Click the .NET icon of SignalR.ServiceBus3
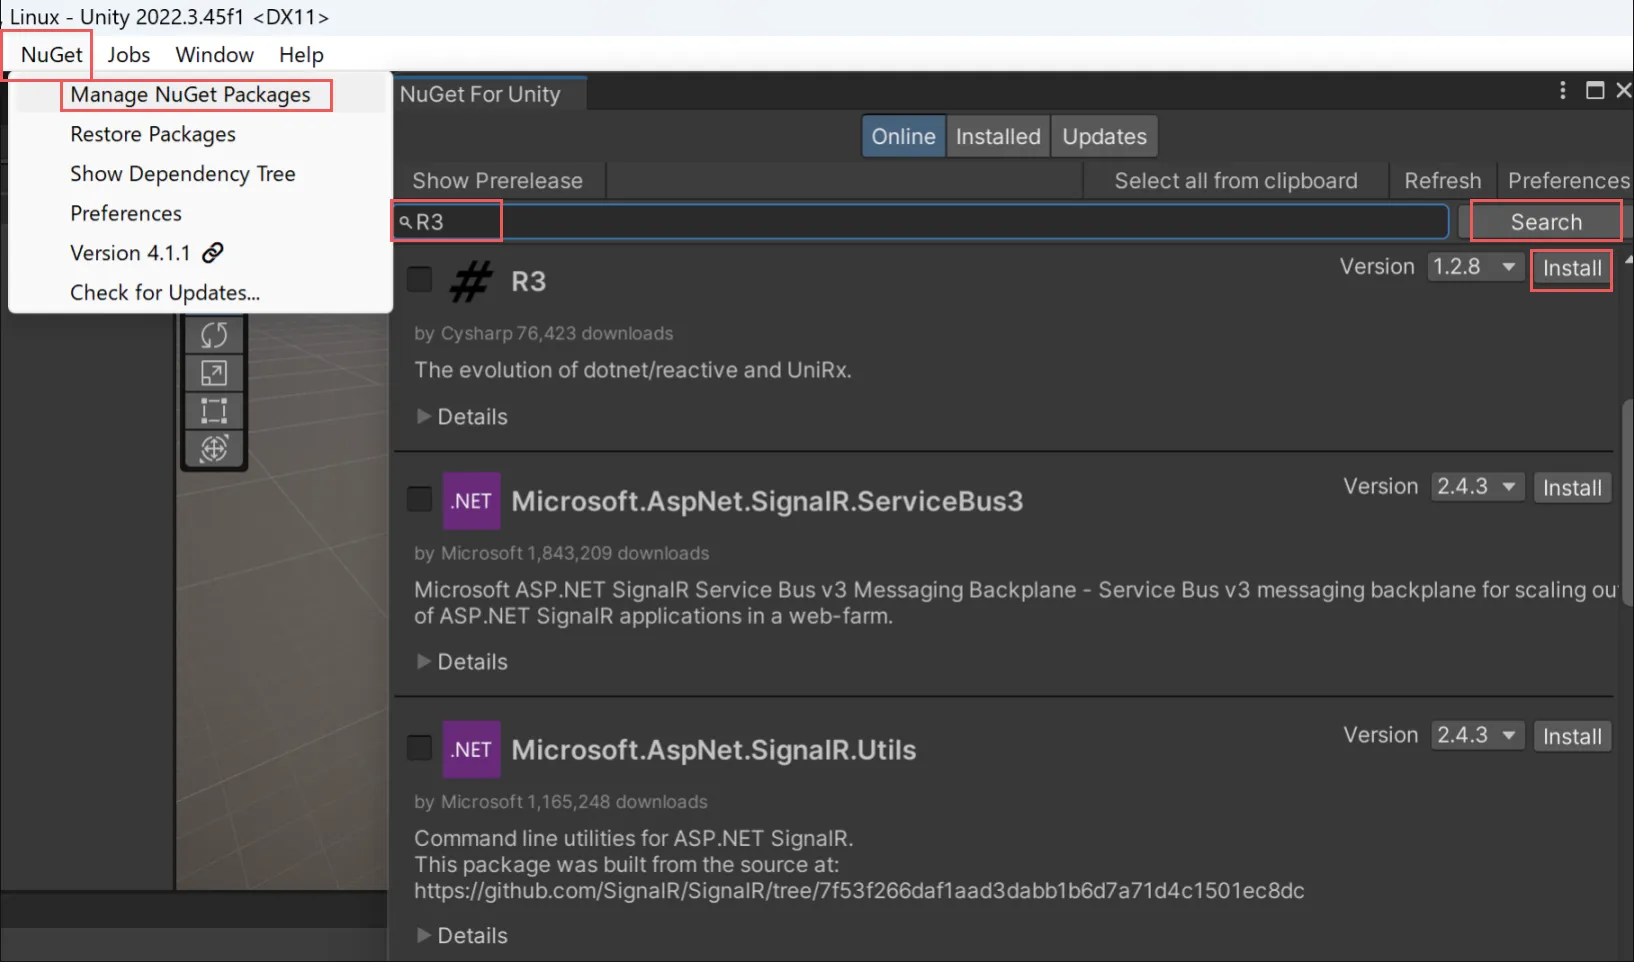This screenshot has height=962, width=1634. click(x=471, y=501)
